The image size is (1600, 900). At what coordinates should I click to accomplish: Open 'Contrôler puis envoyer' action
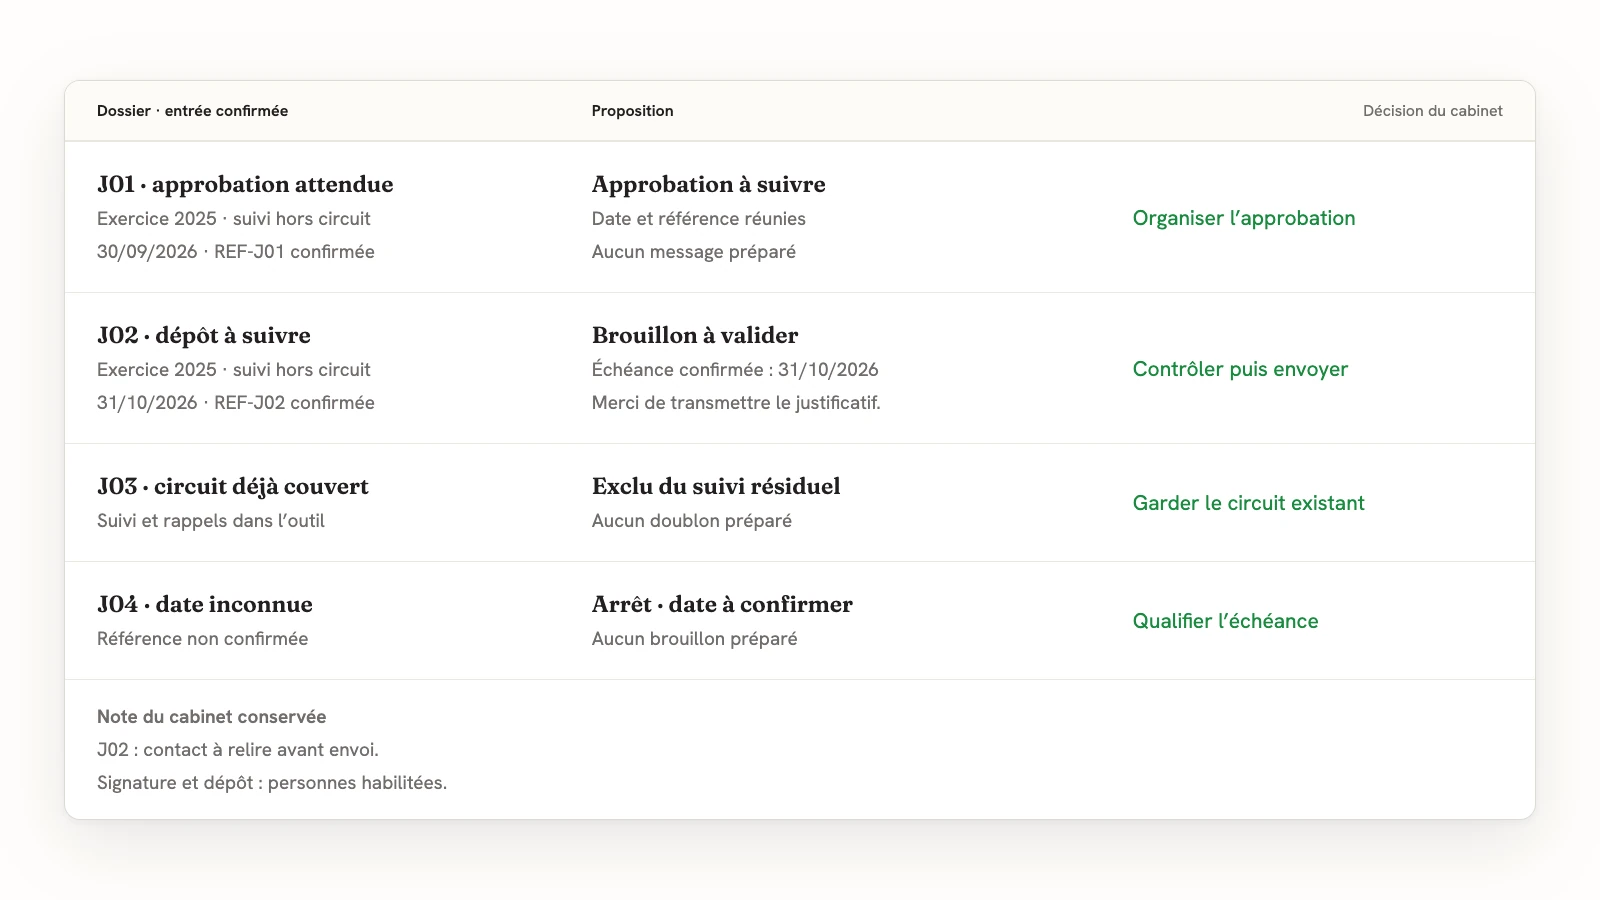pos(1240,369)
